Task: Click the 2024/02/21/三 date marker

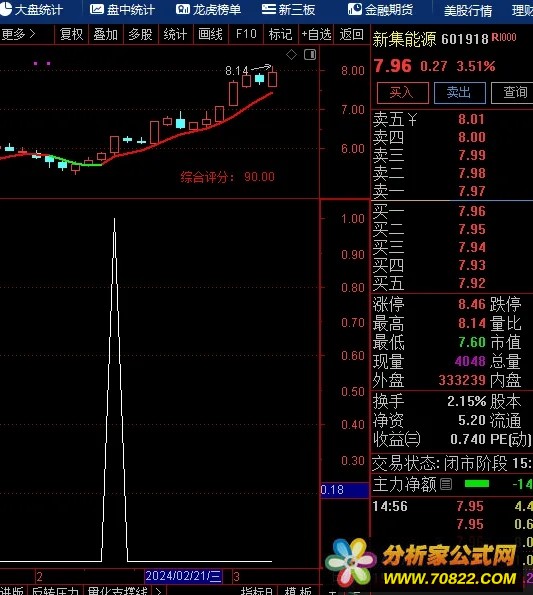Action: [x=183, y=576]
